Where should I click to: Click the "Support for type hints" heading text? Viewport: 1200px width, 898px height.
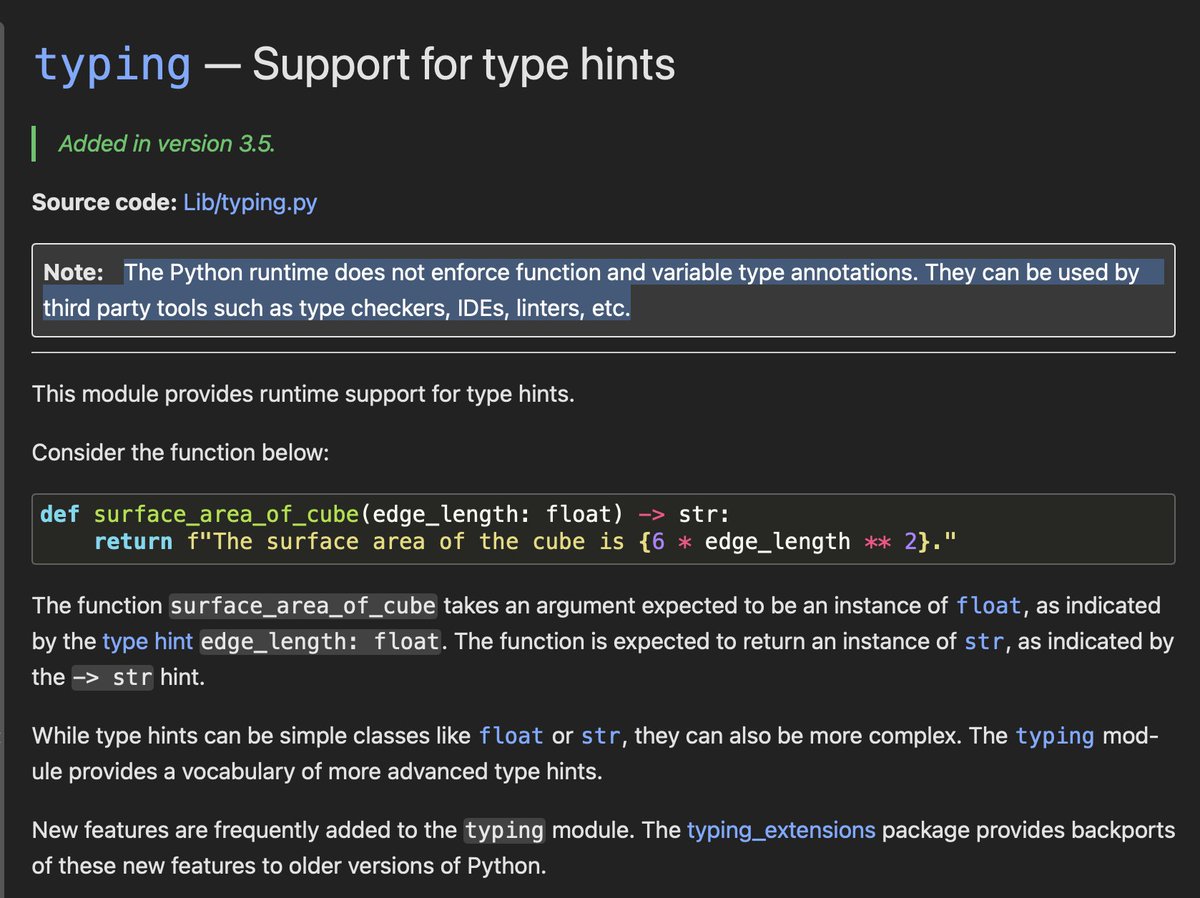click(x=464, y=65)
